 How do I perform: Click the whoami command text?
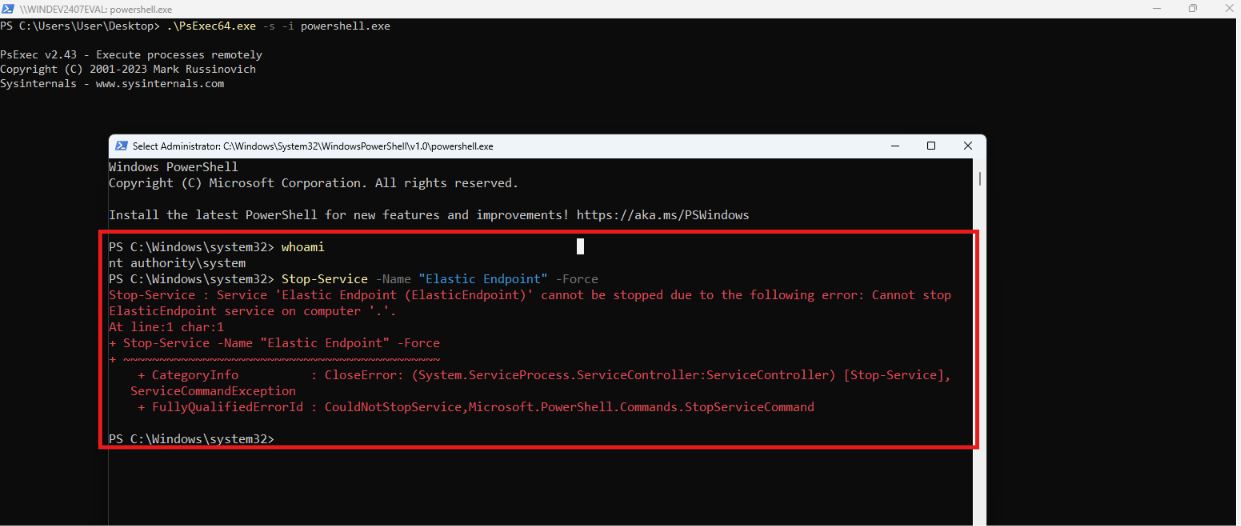[303, 247]
